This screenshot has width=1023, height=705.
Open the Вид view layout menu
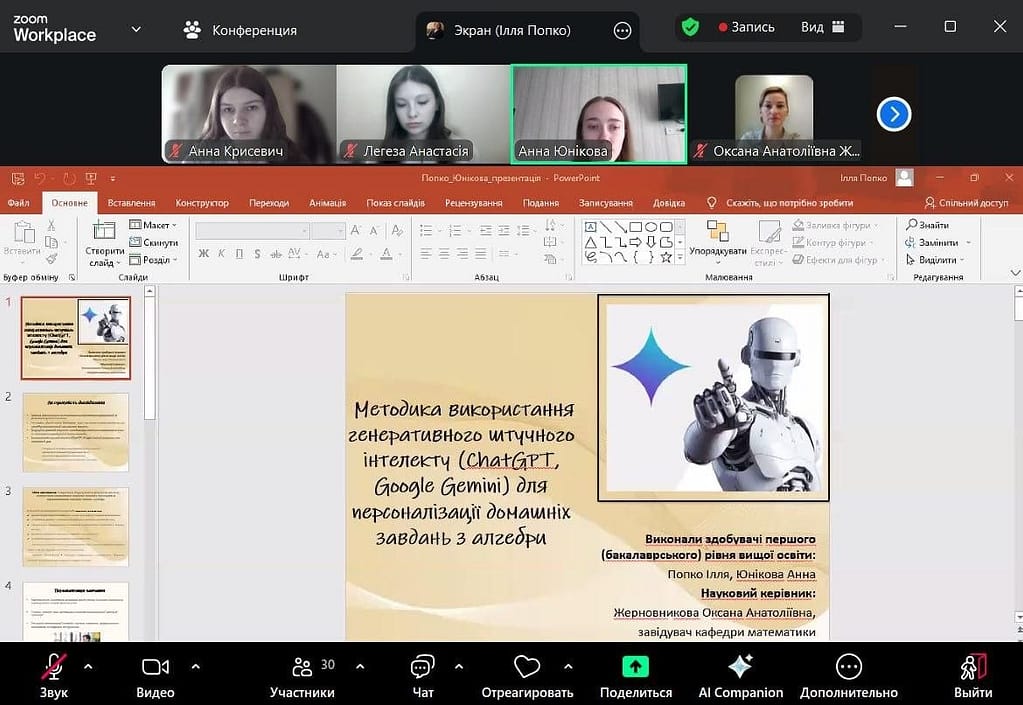pos(822,28)
